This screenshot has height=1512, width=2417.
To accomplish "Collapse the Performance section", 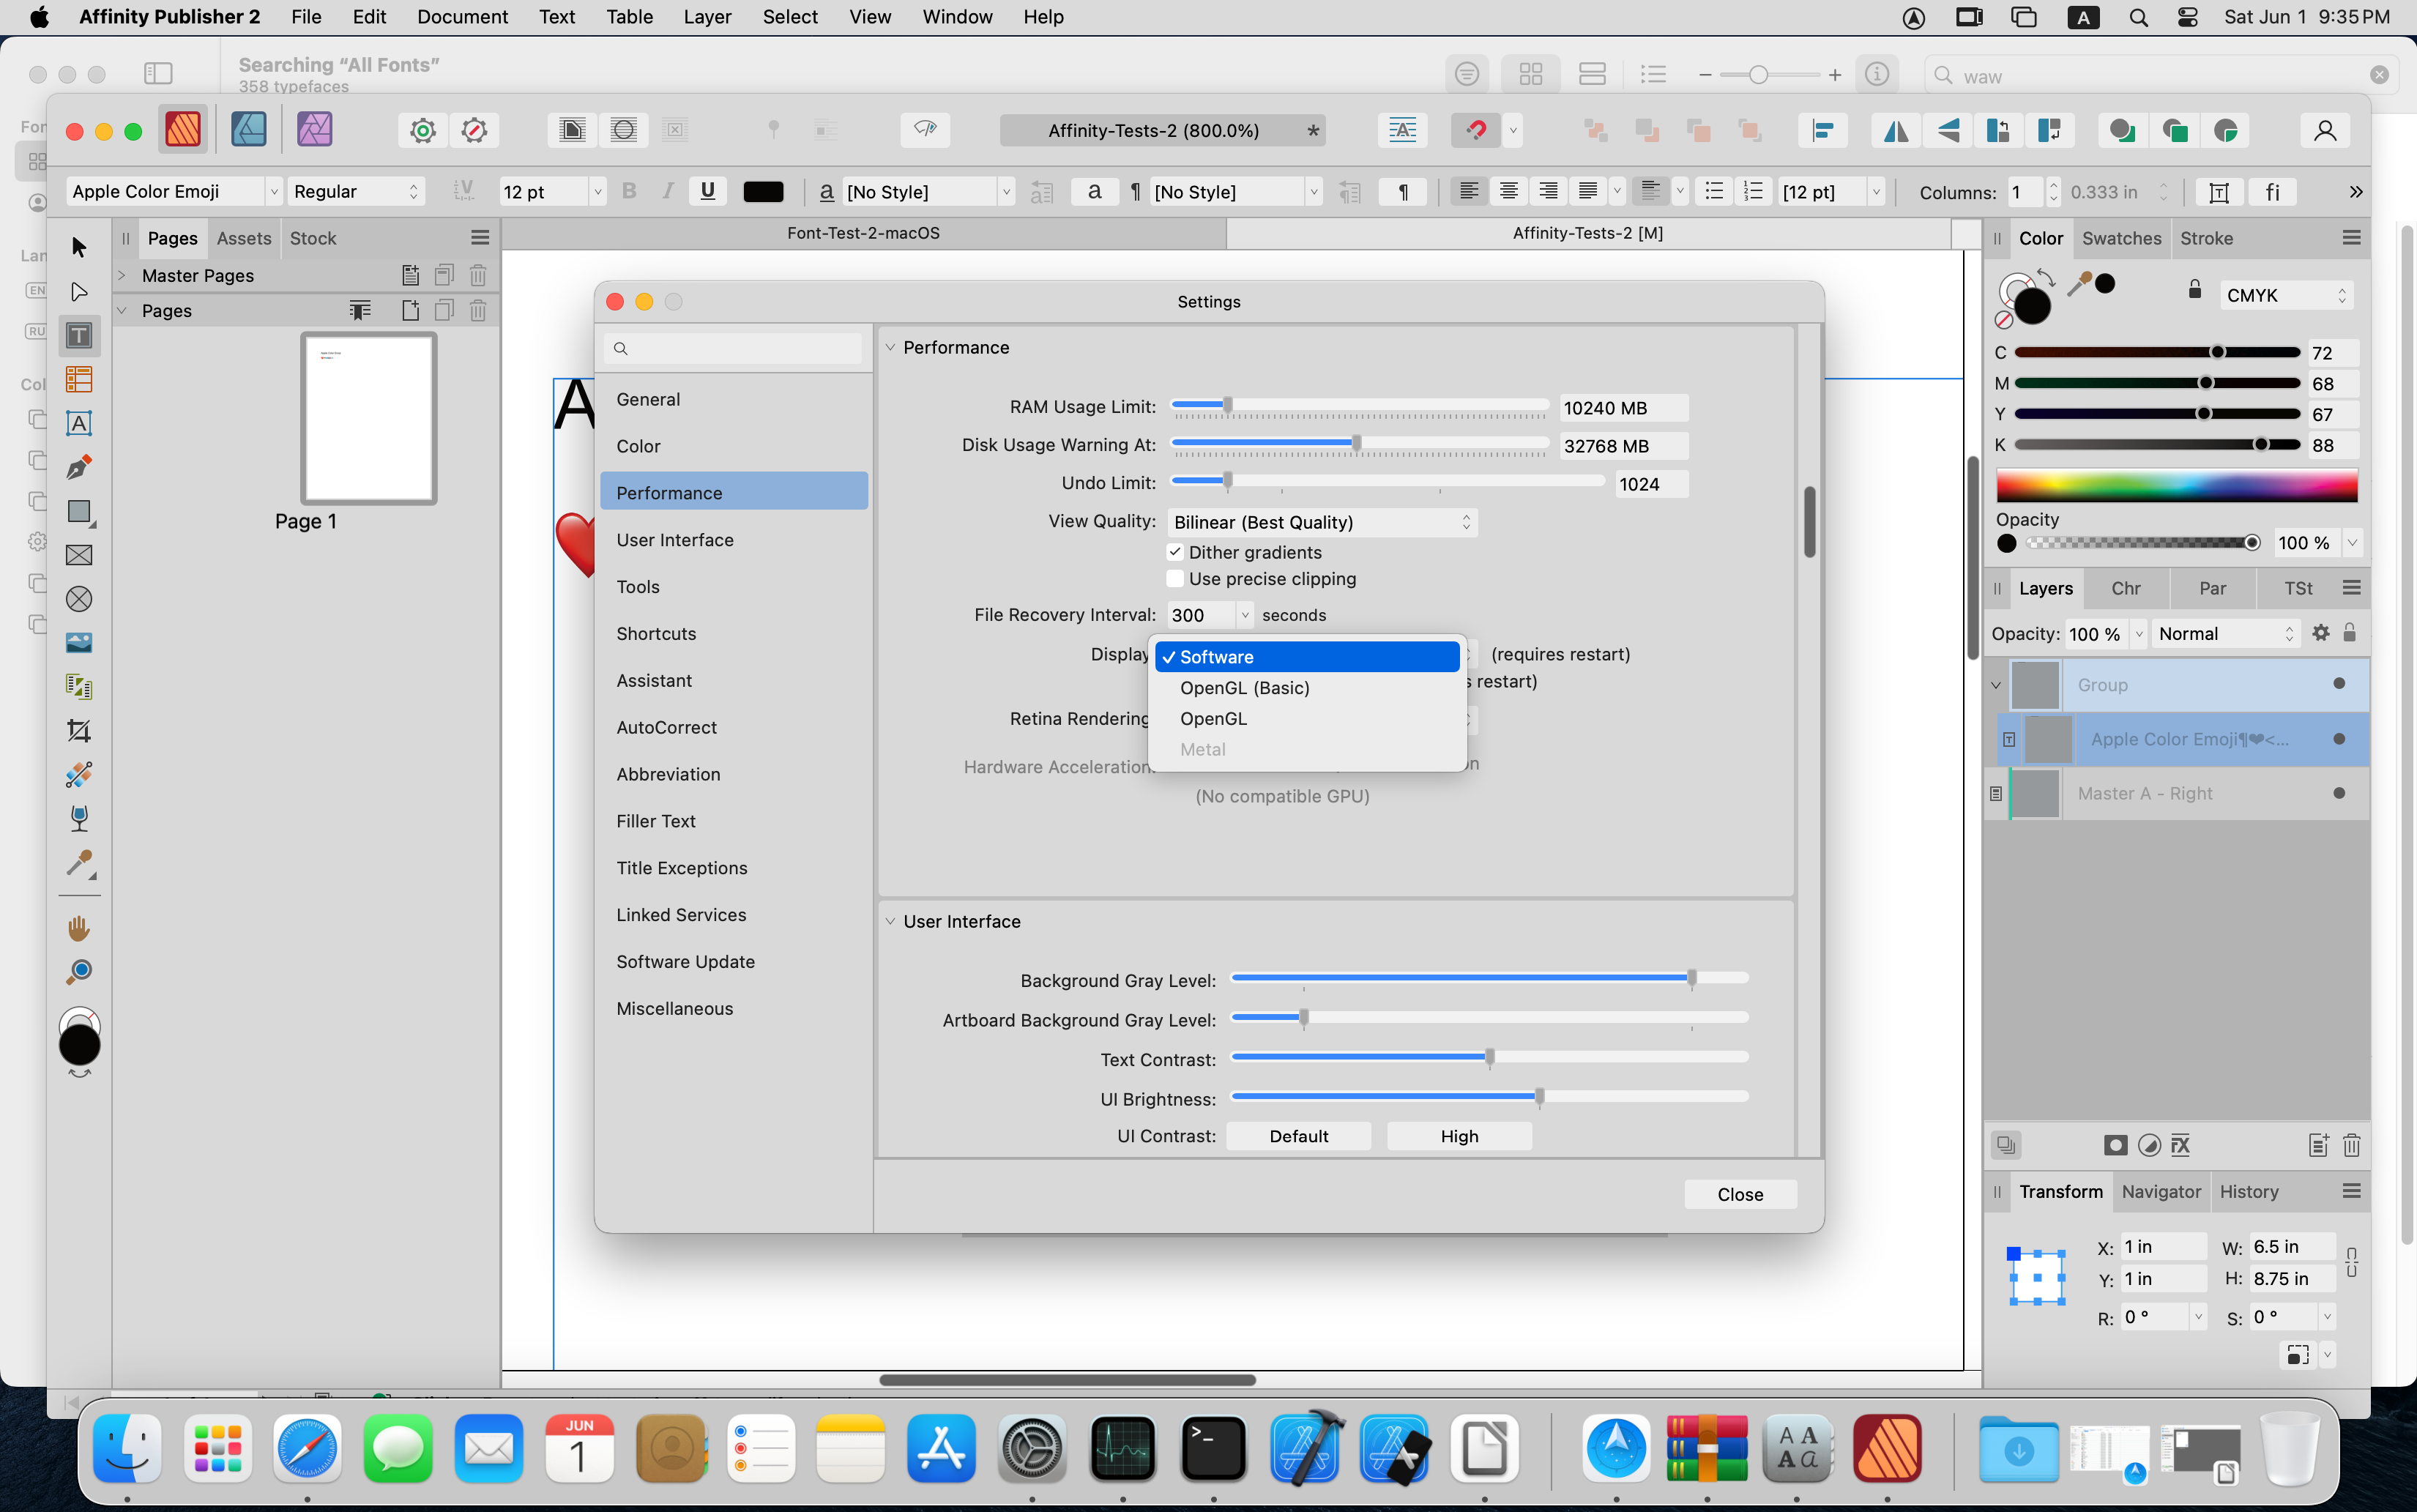I will [890, 347].
